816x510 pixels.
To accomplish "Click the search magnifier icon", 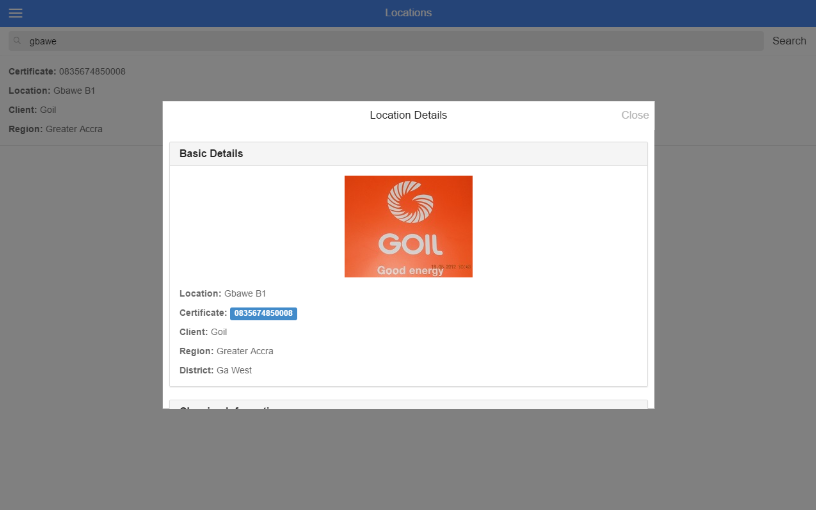I will (x=17, y=41).
